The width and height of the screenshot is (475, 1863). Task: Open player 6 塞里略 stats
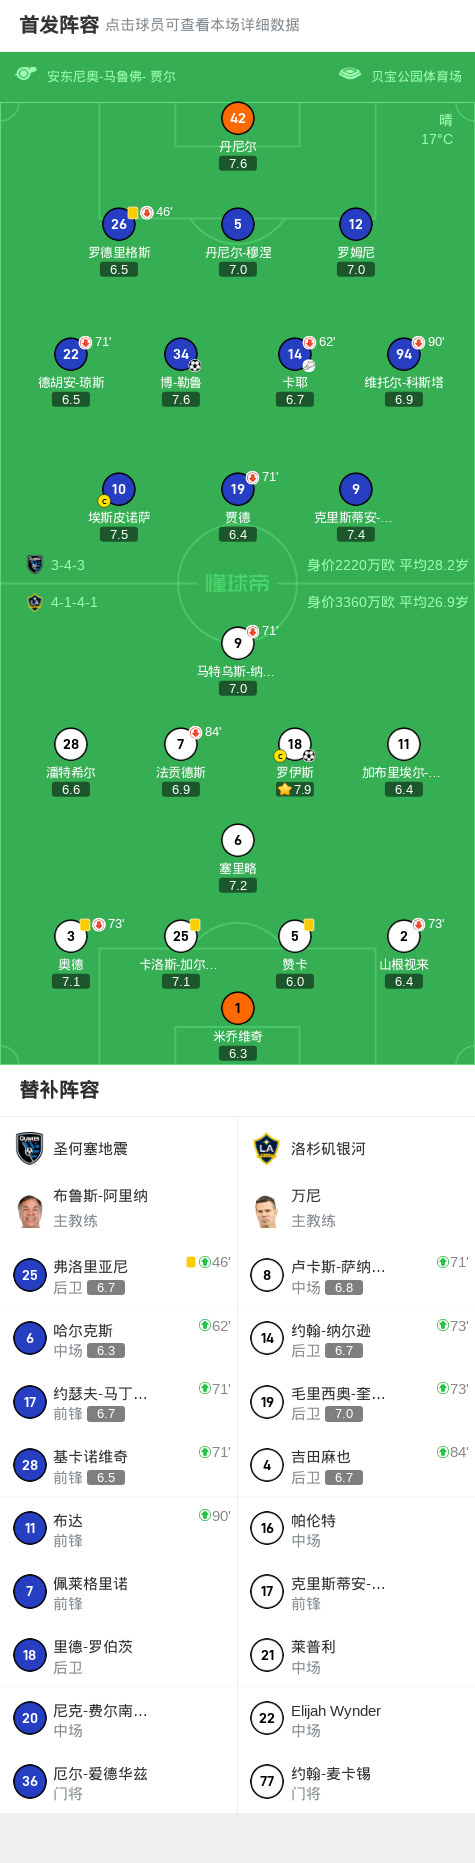click(x=238, y=840)
